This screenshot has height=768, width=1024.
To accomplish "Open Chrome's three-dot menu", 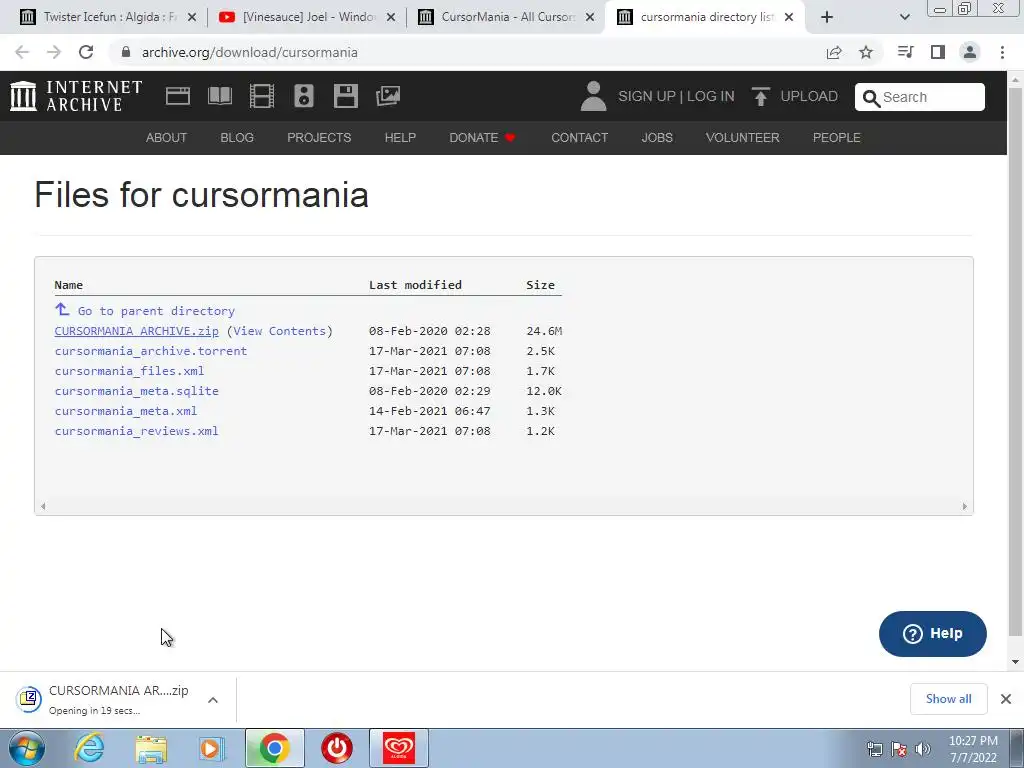I will click(1002, 52).
